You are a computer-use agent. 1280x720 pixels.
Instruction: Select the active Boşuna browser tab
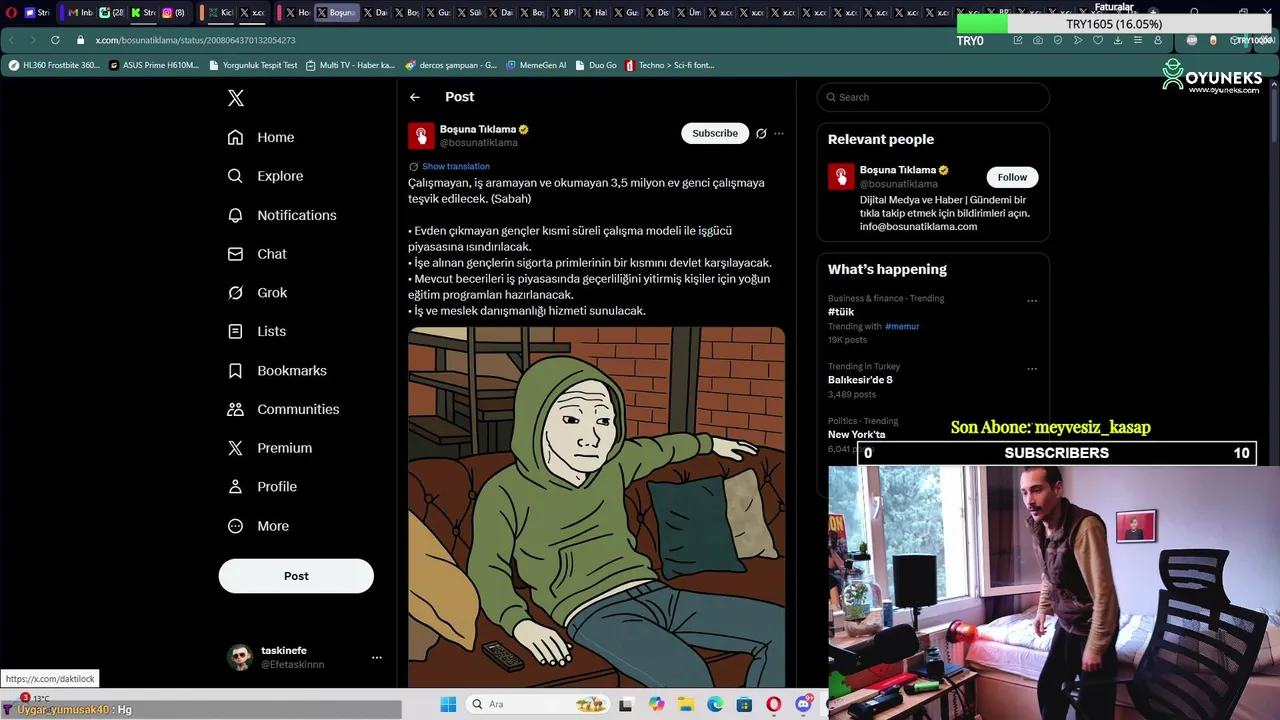336,13
